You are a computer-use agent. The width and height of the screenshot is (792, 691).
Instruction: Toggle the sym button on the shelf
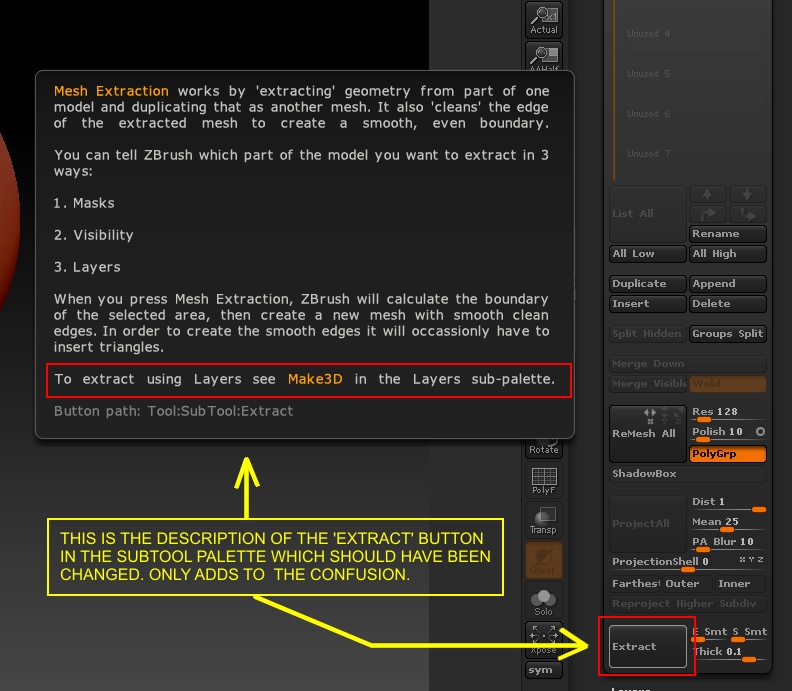543,670
